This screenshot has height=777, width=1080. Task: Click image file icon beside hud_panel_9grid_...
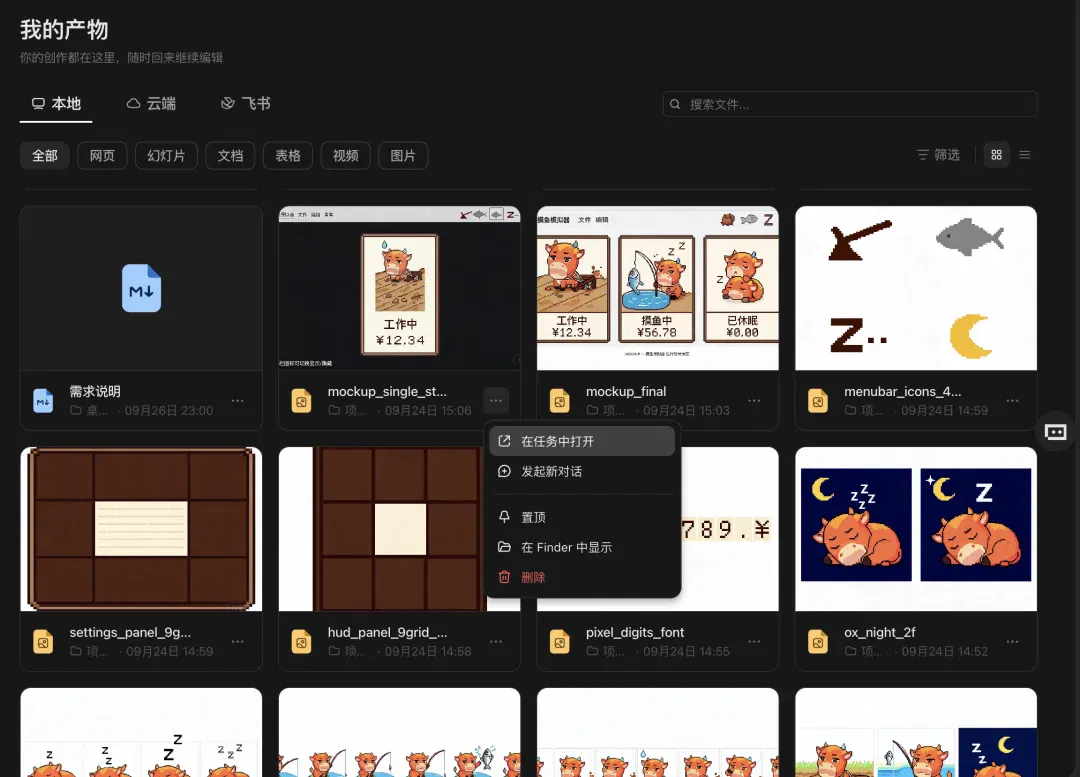[302, 642]
